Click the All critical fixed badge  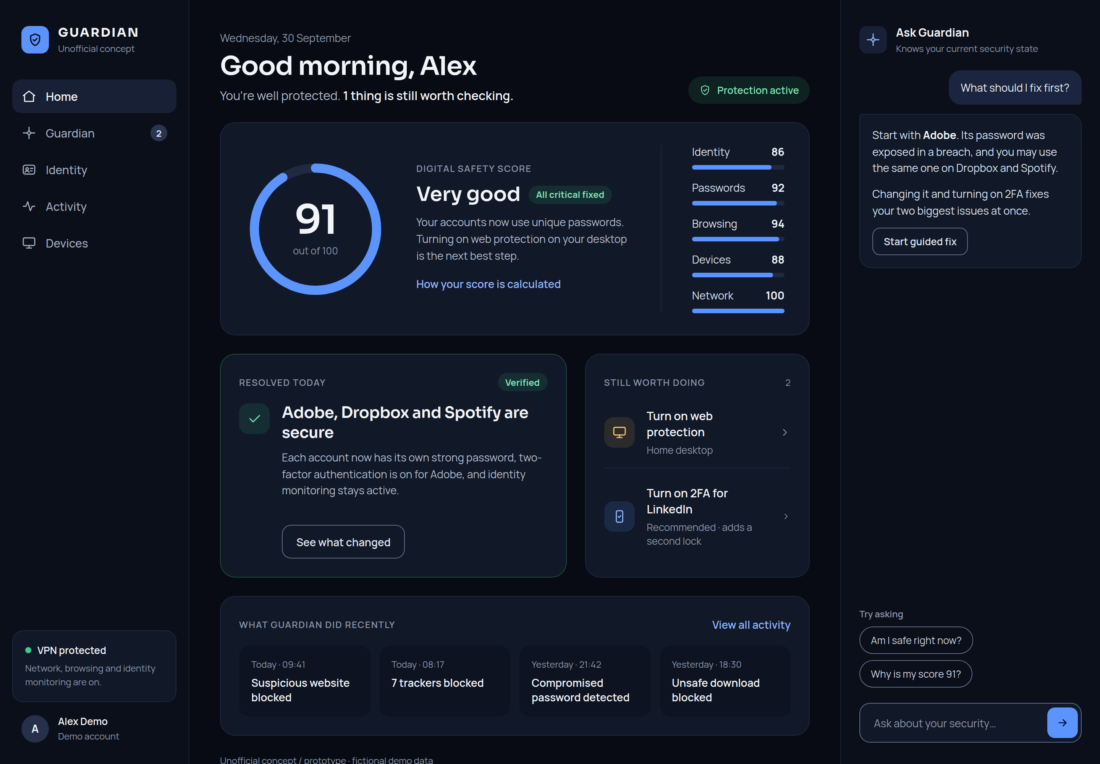pyautogui.click(x=570, y=195)
